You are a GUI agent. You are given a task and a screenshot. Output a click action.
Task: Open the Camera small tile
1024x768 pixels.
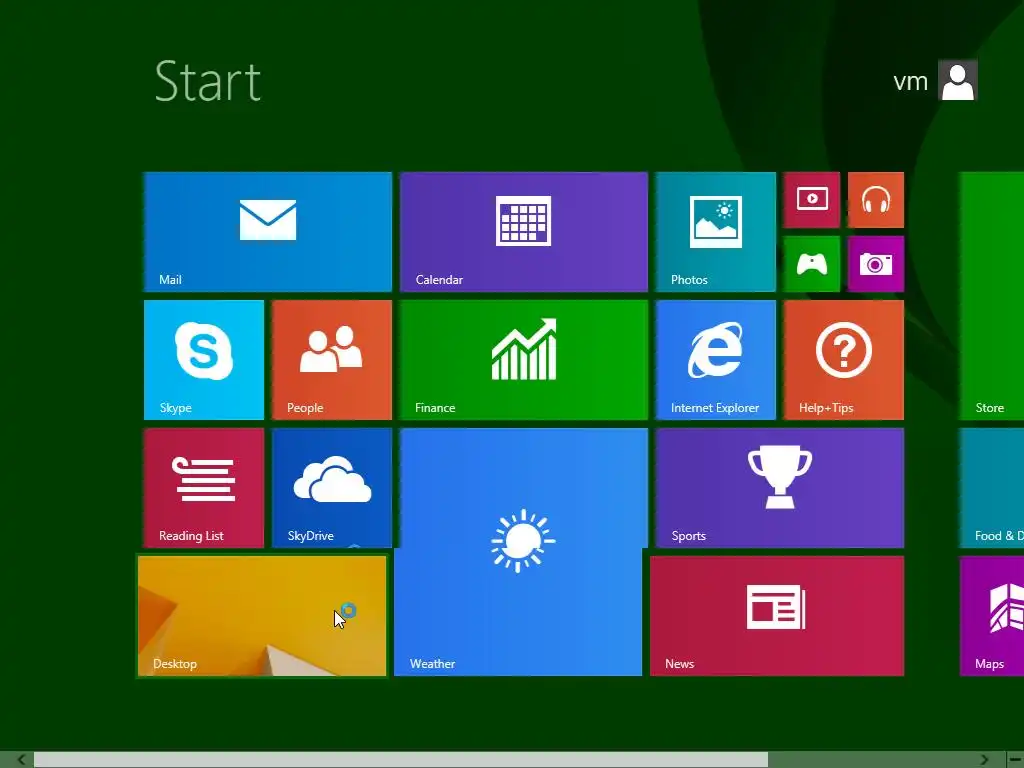pyautogui.click(x=876, y=264)
